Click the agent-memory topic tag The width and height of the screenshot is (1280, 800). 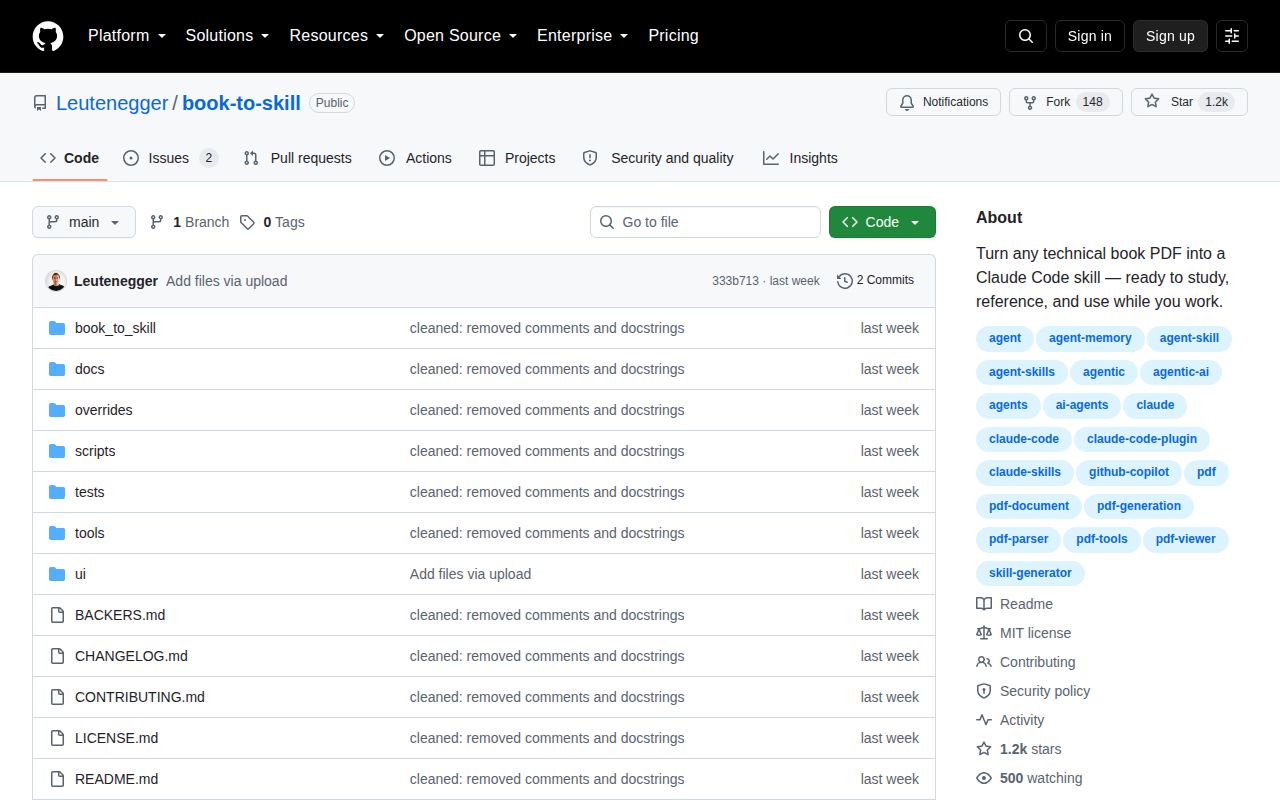(1090, 338)
